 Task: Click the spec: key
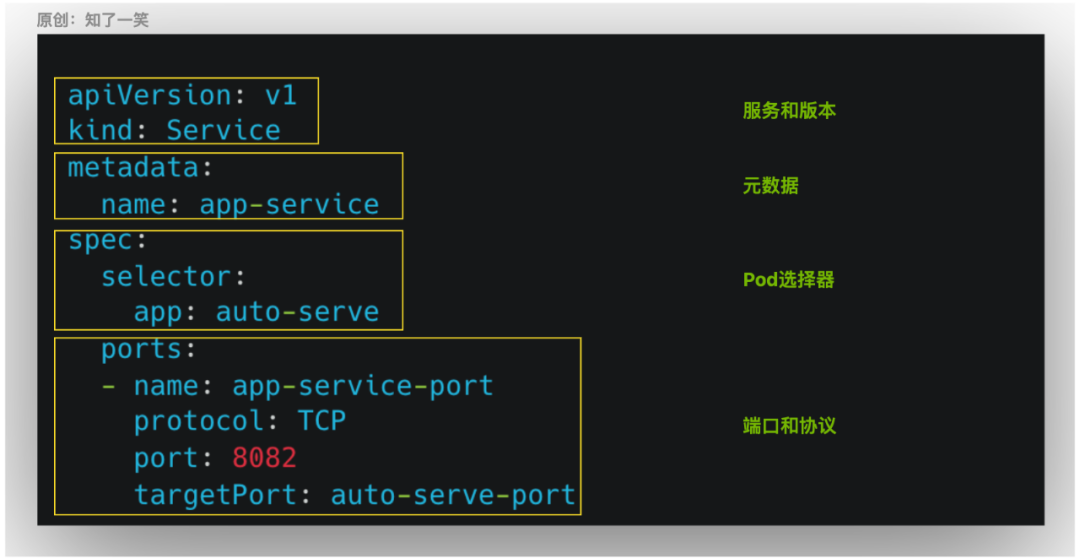(107, 242)
